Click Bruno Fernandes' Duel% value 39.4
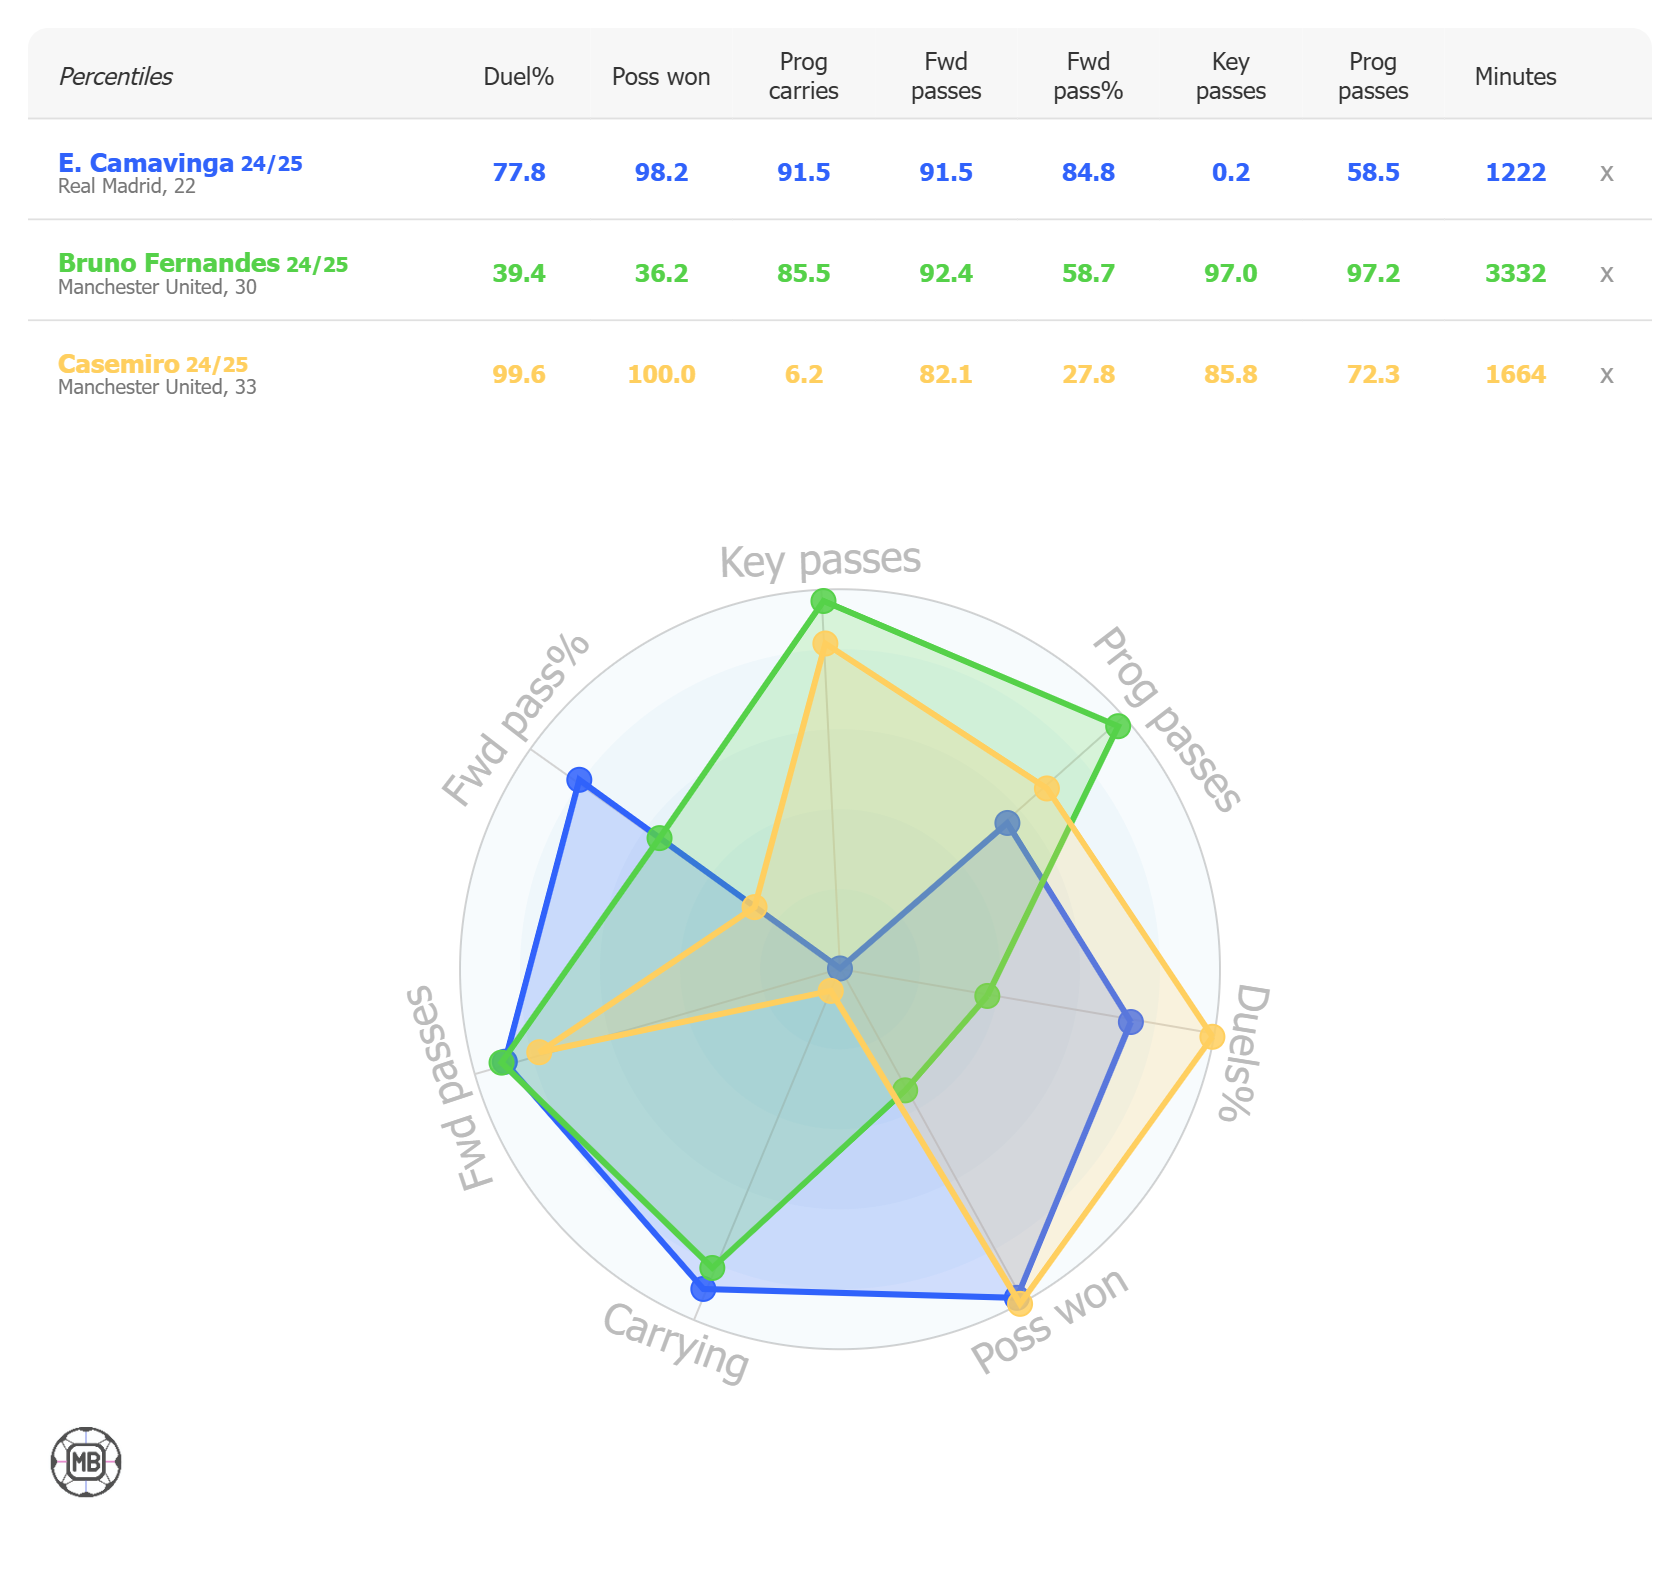The image size is (1680, 1570). (519, 274)
